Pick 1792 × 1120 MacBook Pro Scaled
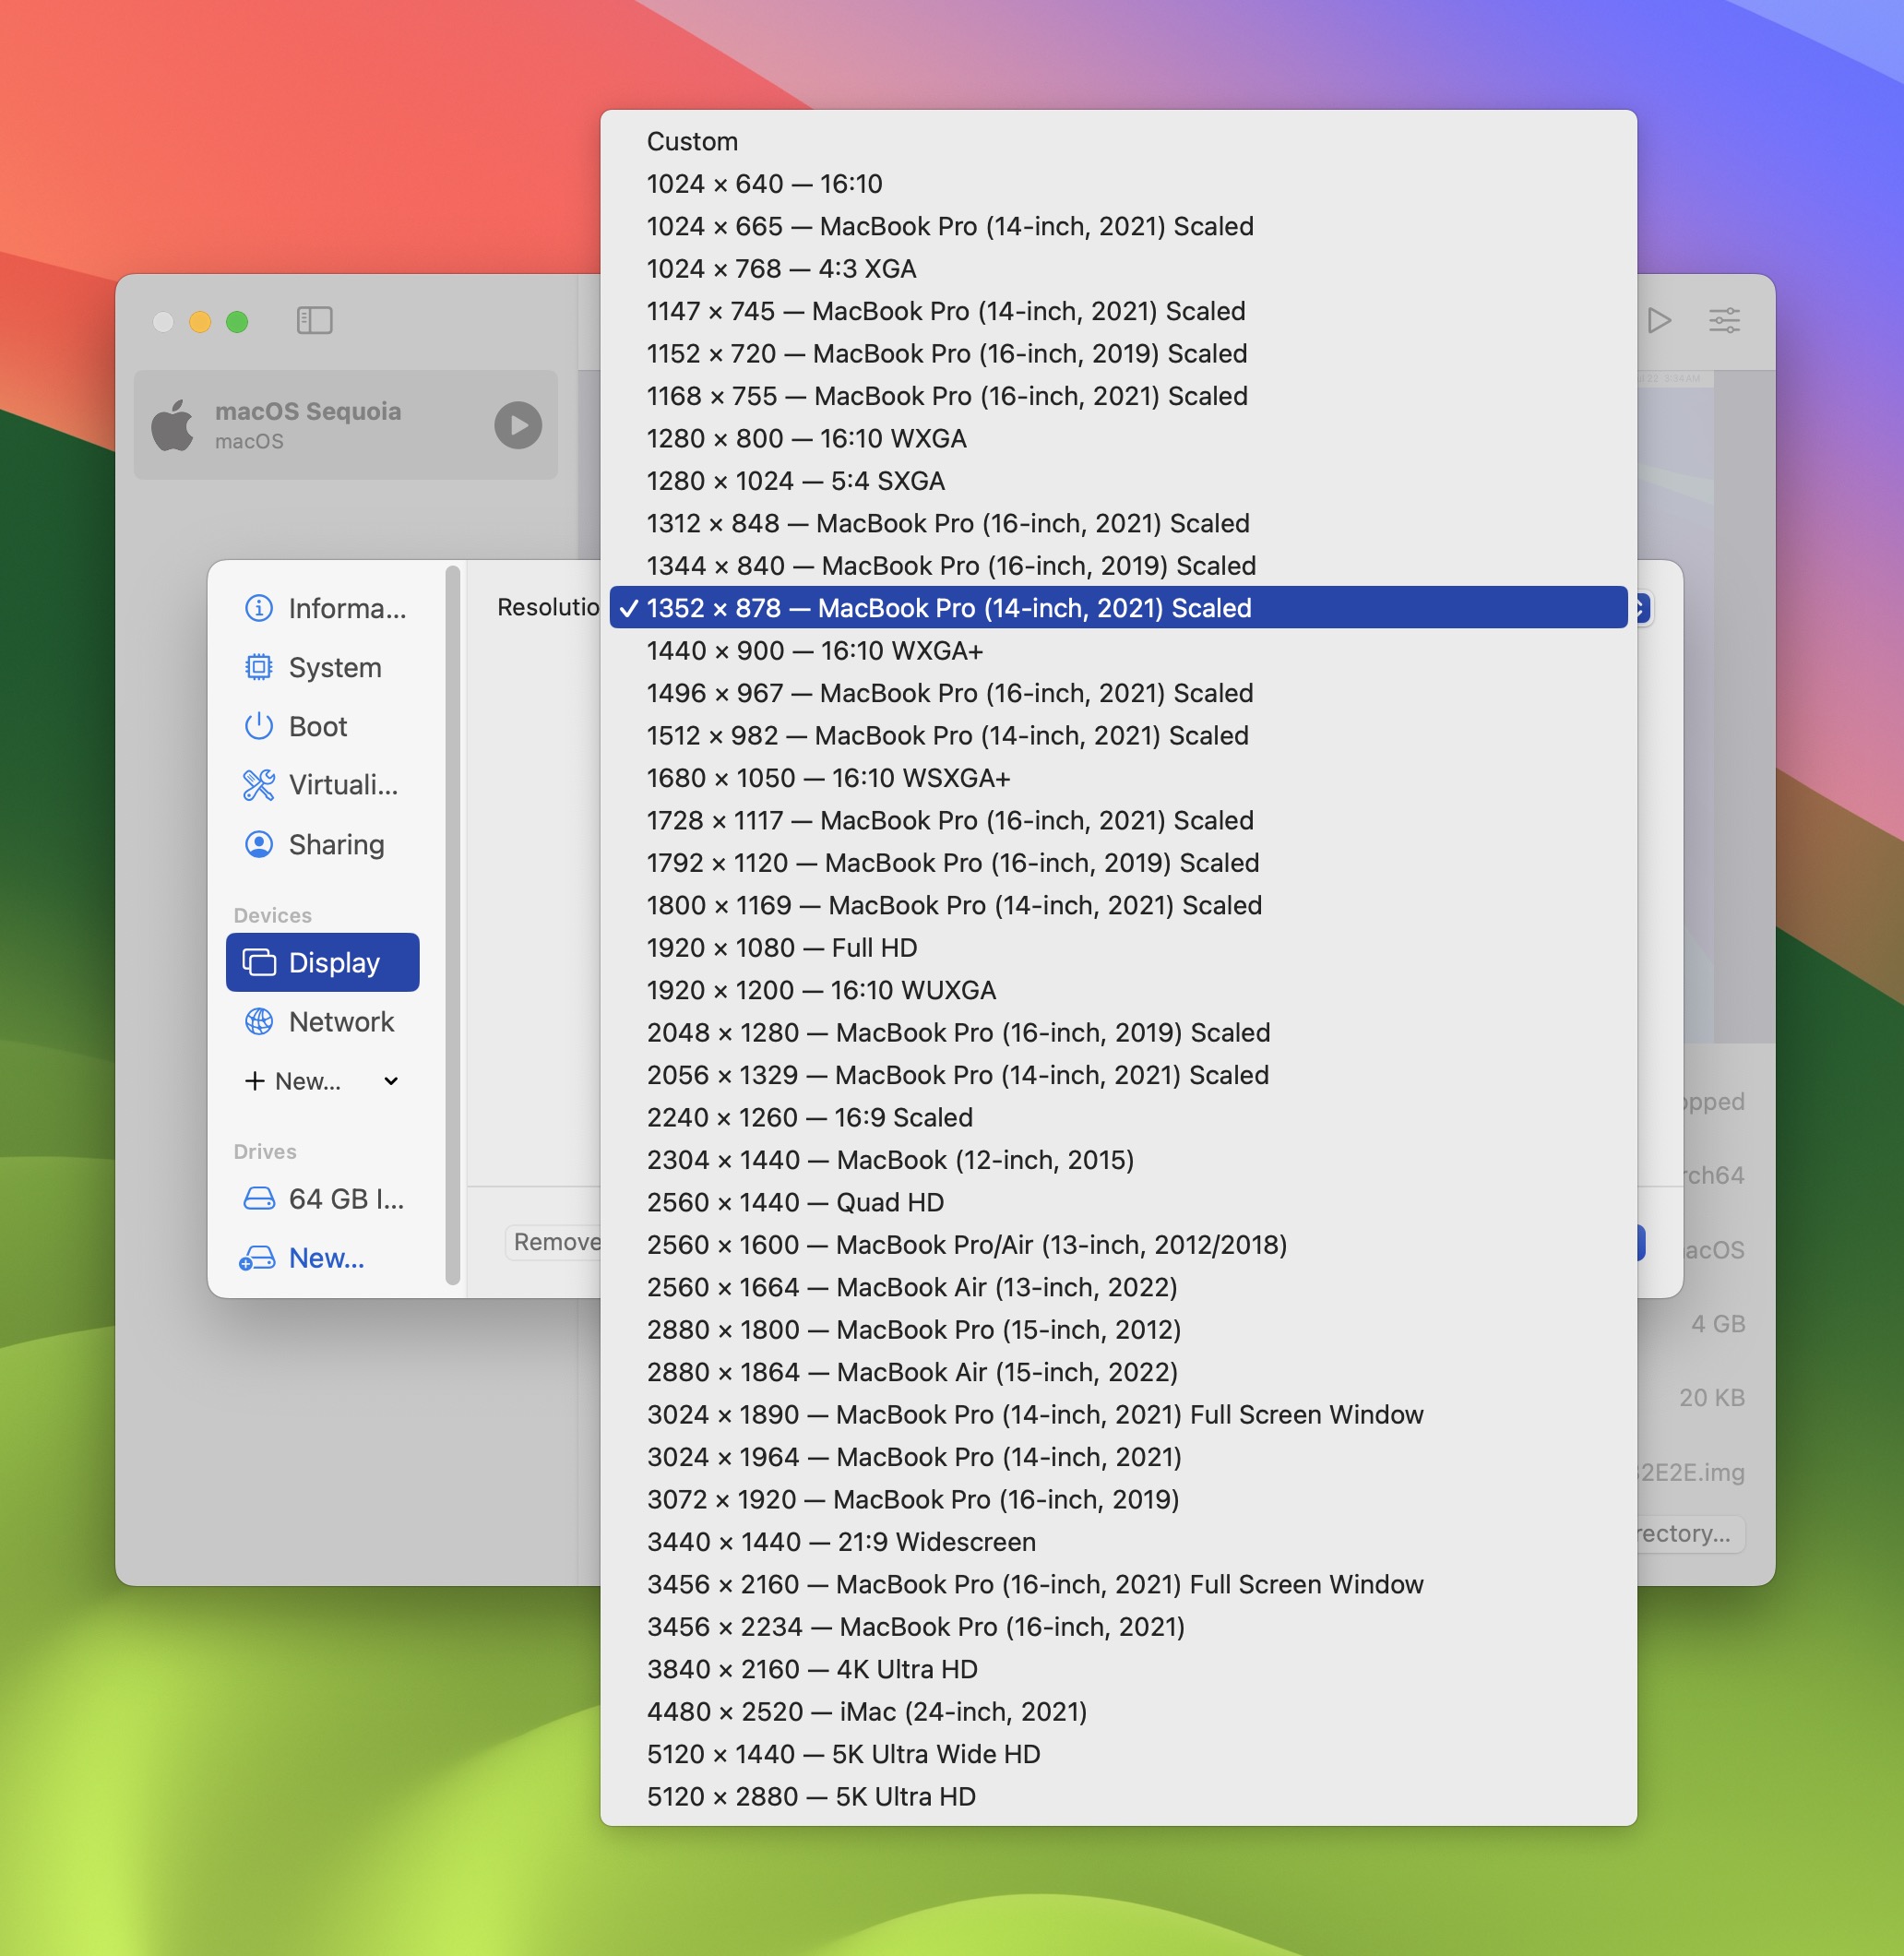The width and height of the screenshot is (1904, 1956). click(1118, 863)
